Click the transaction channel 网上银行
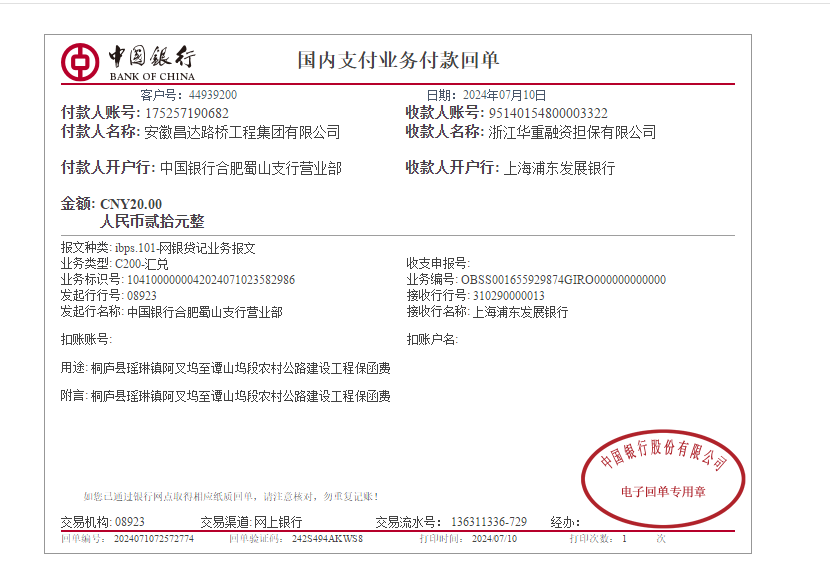Viewport: 830px width, 579px height. [x=277, y=522]
